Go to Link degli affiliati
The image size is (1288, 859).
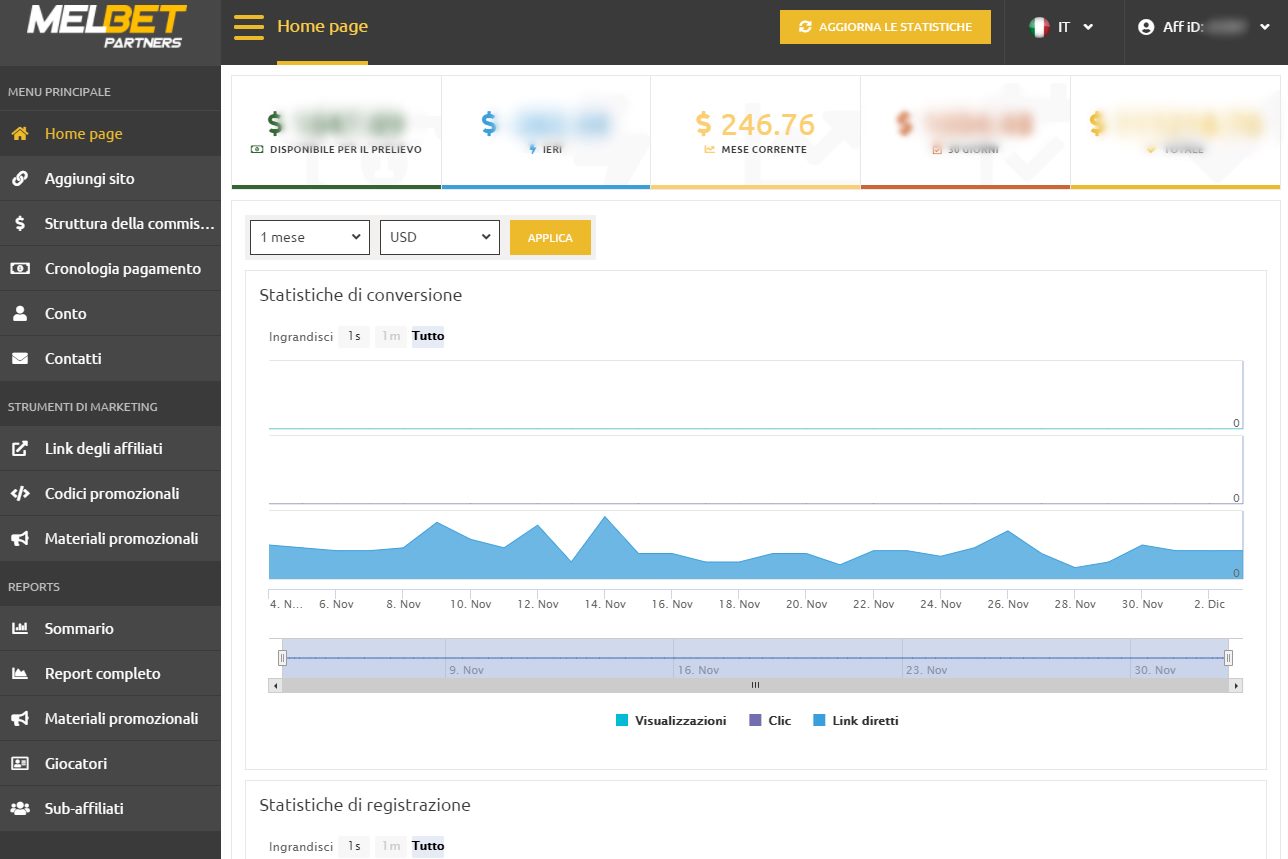tap(110, 448)
